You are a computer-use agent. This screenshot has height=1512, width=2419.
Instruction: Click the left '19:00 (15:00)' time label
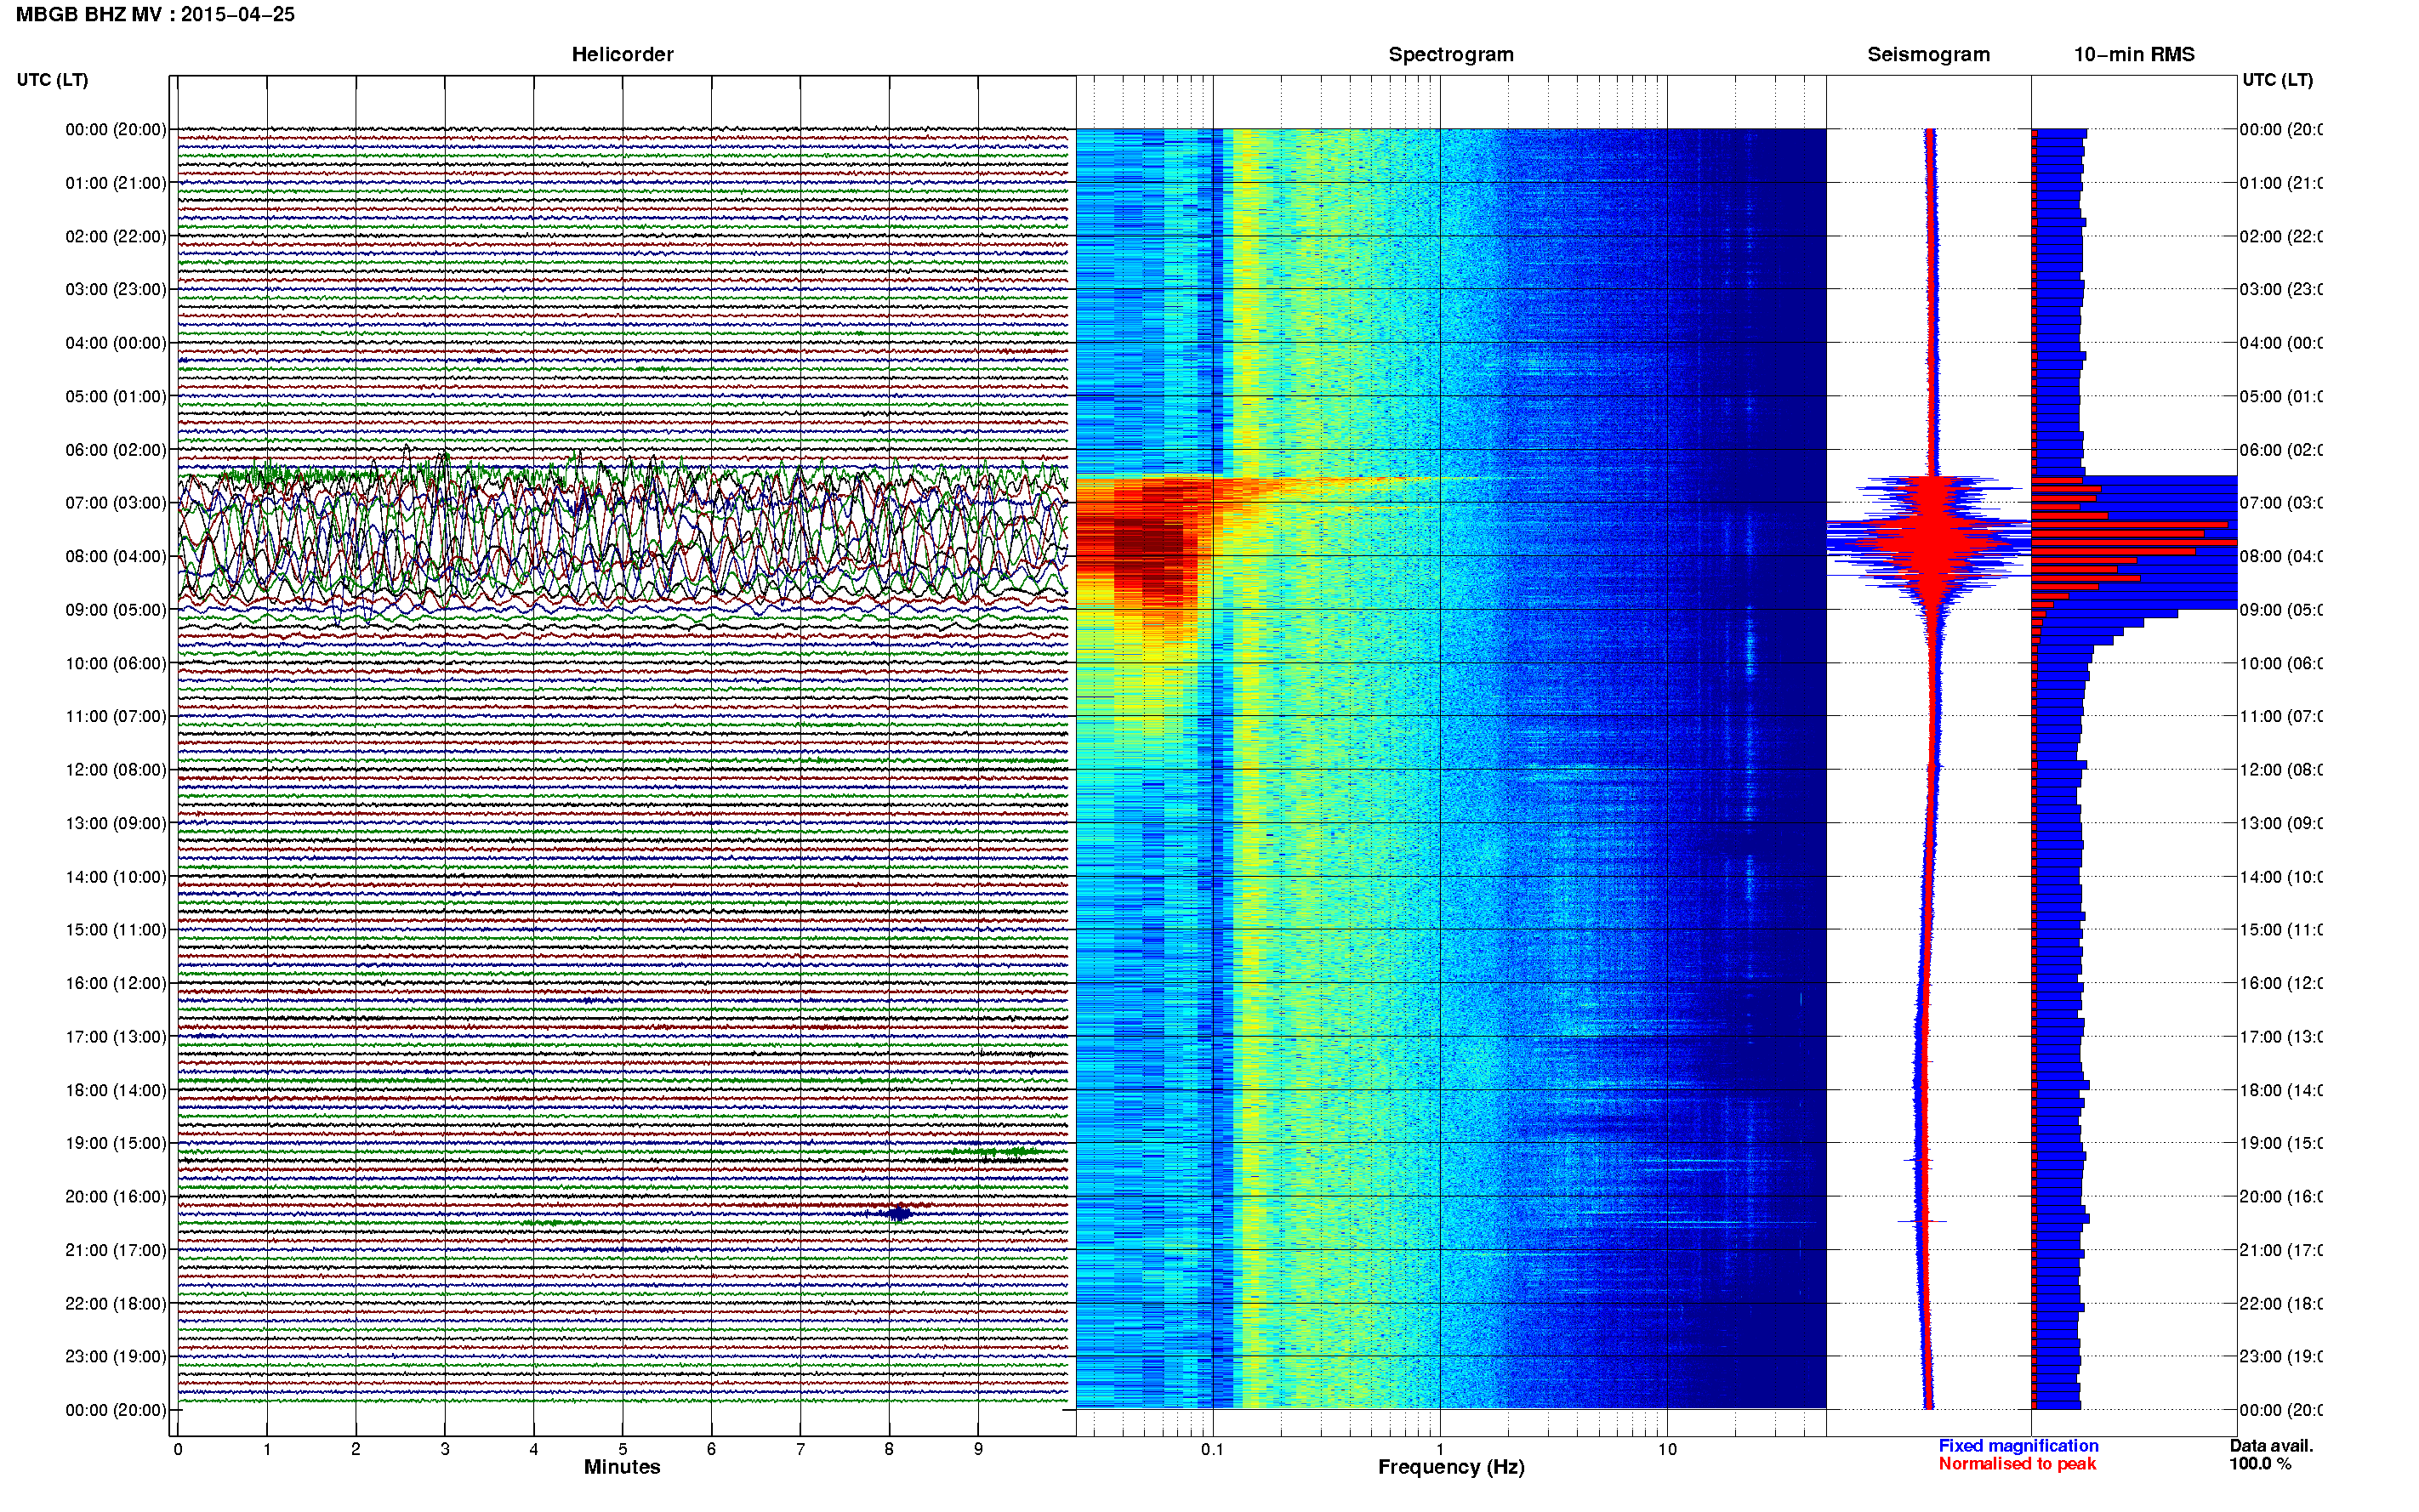pyautogui.click(x=116, y=1143)
